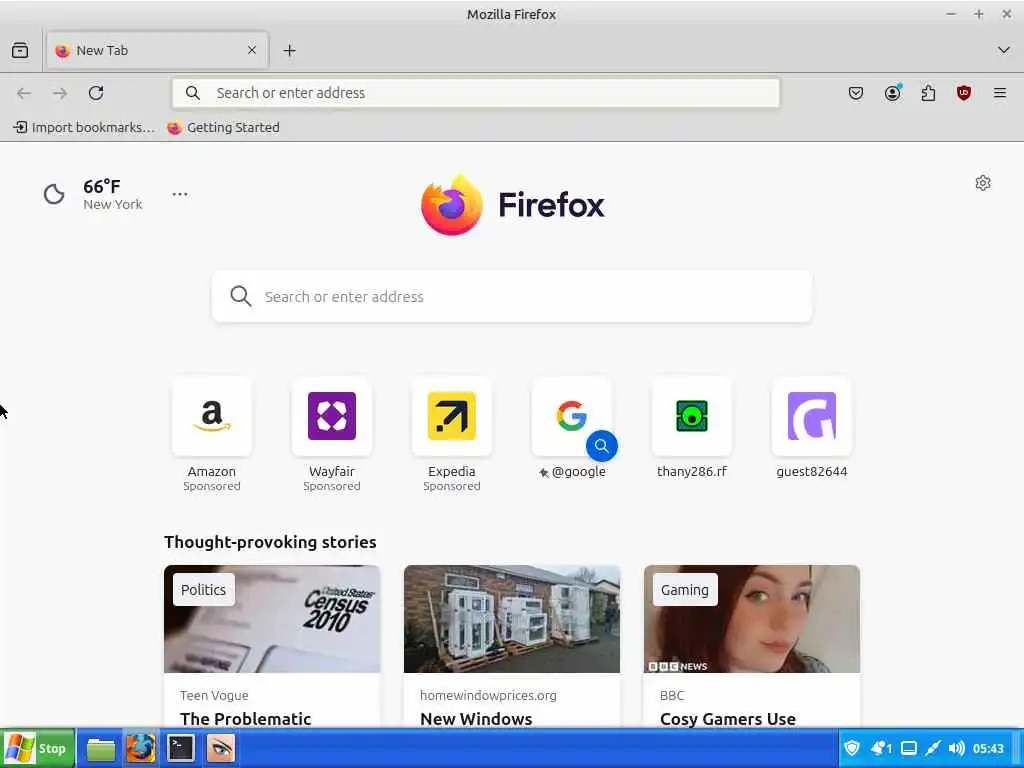
Task: Open the Extensions puzzle icon
Action: 928,93
